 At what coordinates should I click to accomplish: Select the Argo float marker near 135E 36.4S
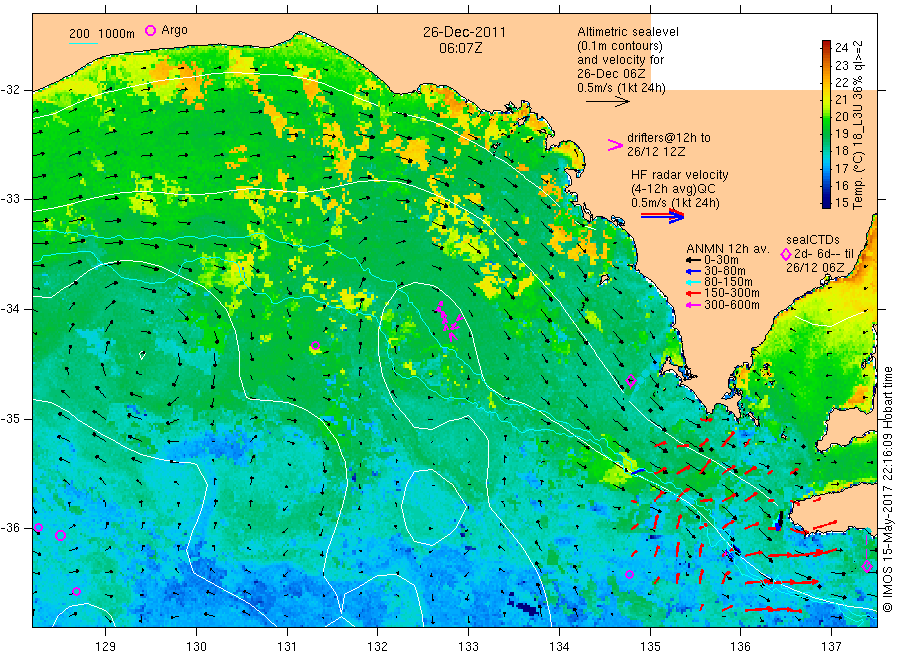629,574
